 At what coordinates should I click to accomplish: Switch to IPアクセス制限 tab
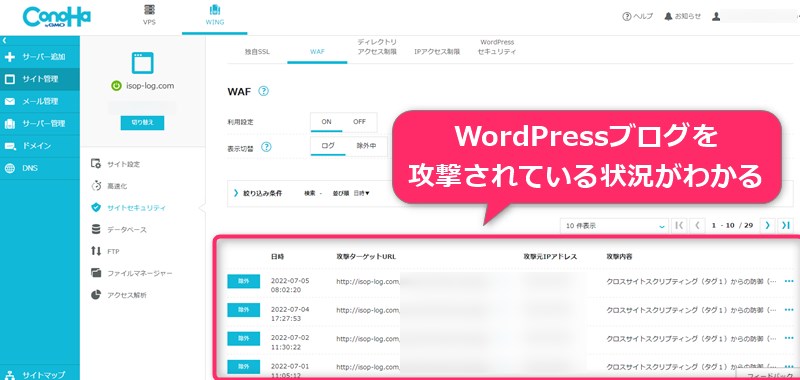point(437,52)
